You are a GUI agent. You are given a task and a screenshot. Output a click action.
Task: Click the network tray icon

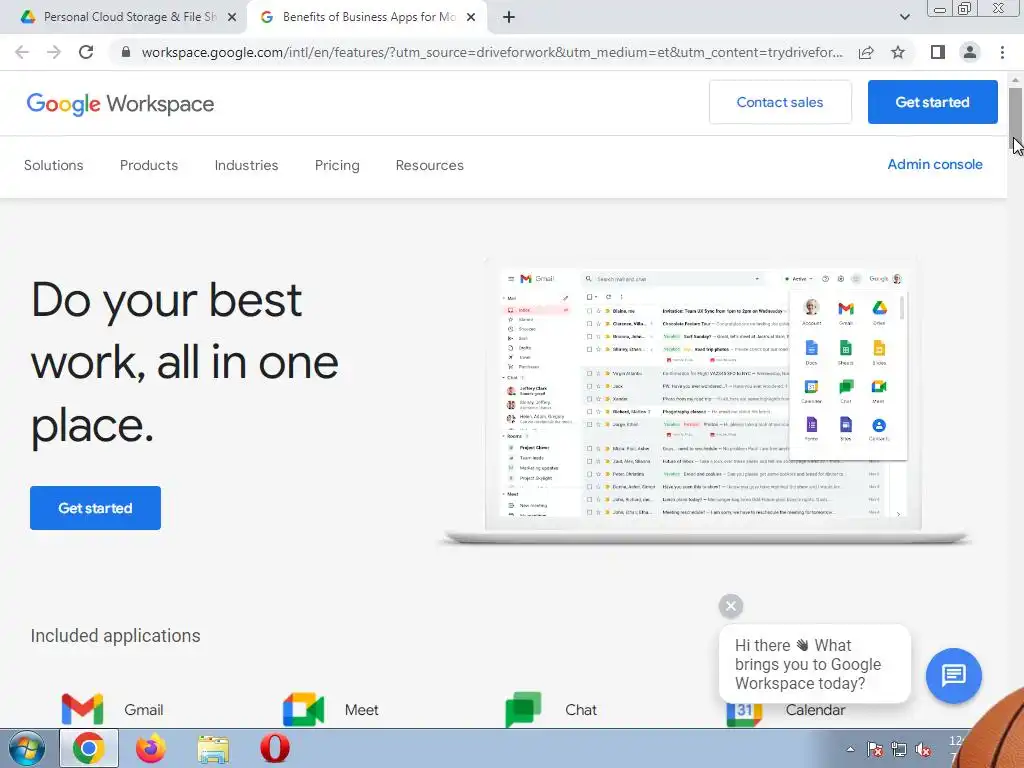pyautogui.click(x=899, y=749)
